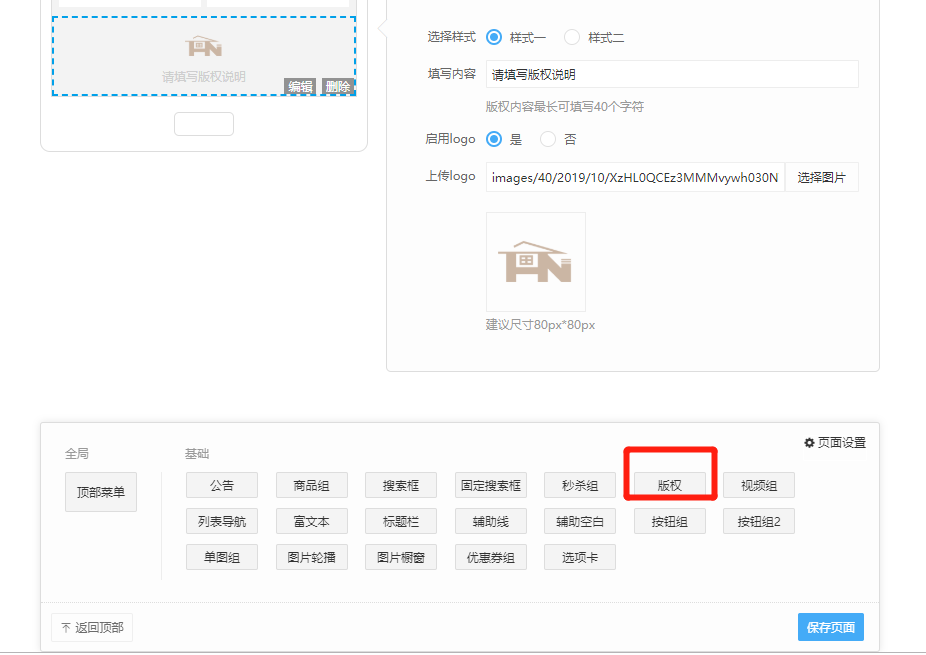
Task: Select 样式一 radio option
Action: point(494,37)
